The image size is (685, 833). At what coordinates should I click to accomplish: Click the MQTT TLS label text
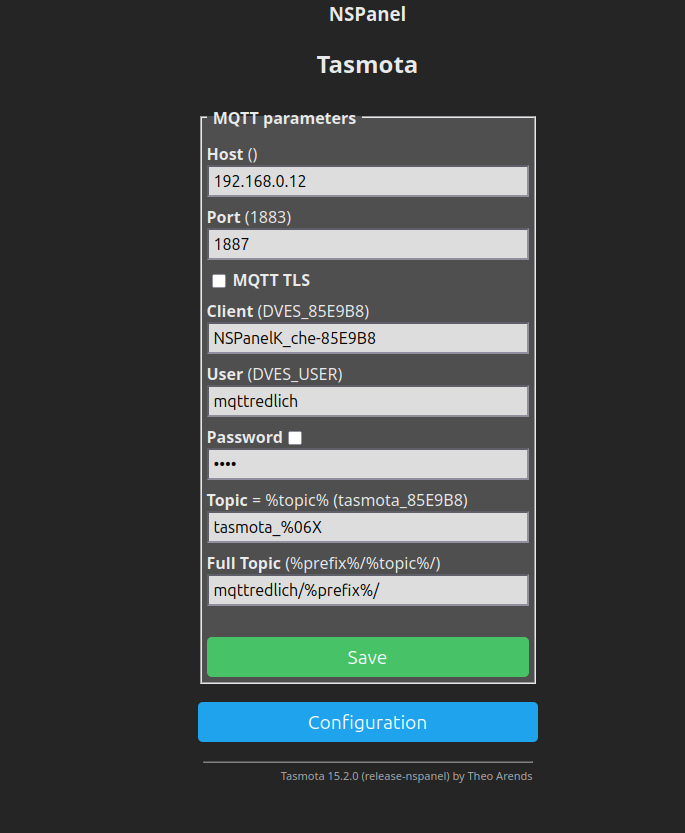coord(272,280)
